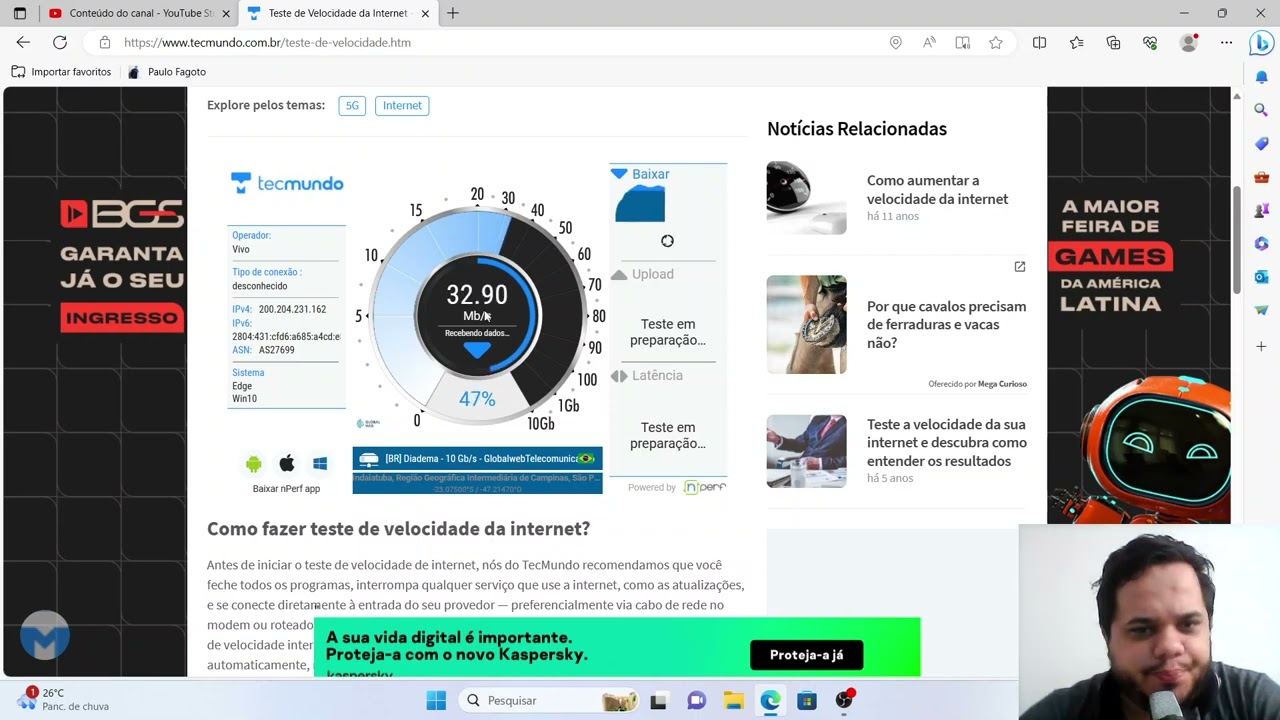The image size is (1280, 720).
Task: Go back with the browser back arrow
Action: 23,42
